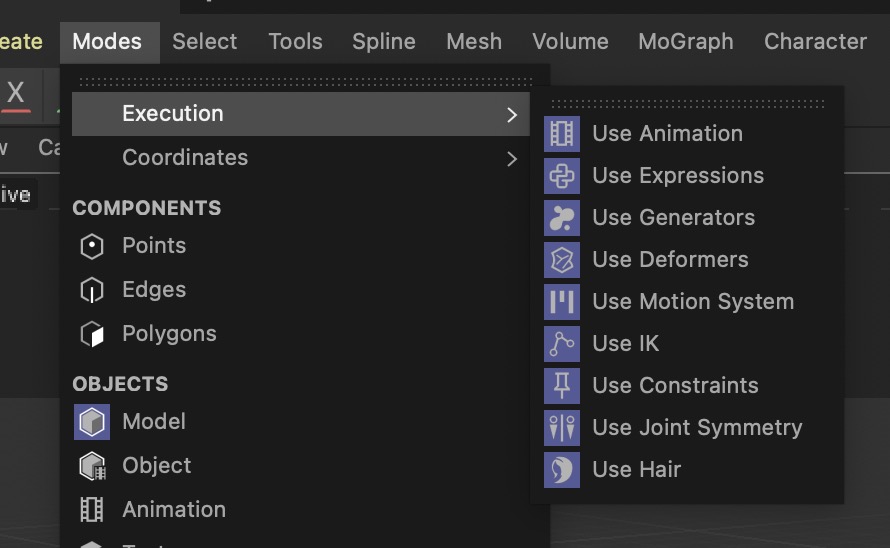The width and height of the screenshot is (890, 548).
Task: Expand the Coordinates submenu arrow
Action: click(x=512, y=159)
